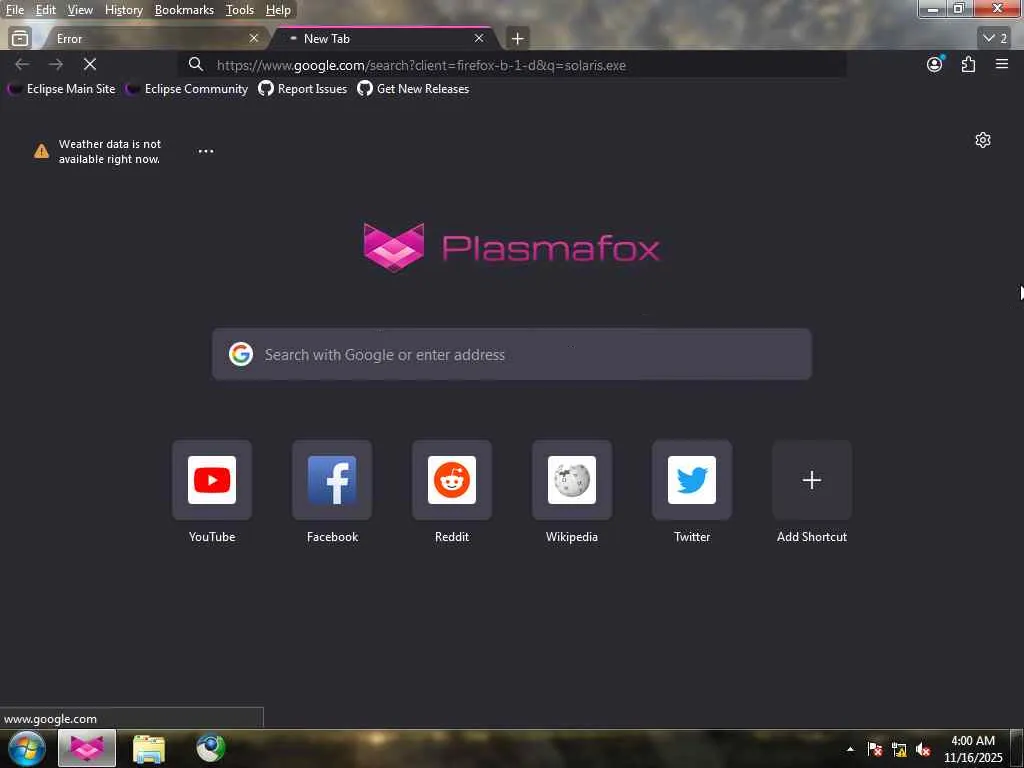This screenshot has height=768, width=1024.
Task: Open the View menu
Action: (80, 10)
